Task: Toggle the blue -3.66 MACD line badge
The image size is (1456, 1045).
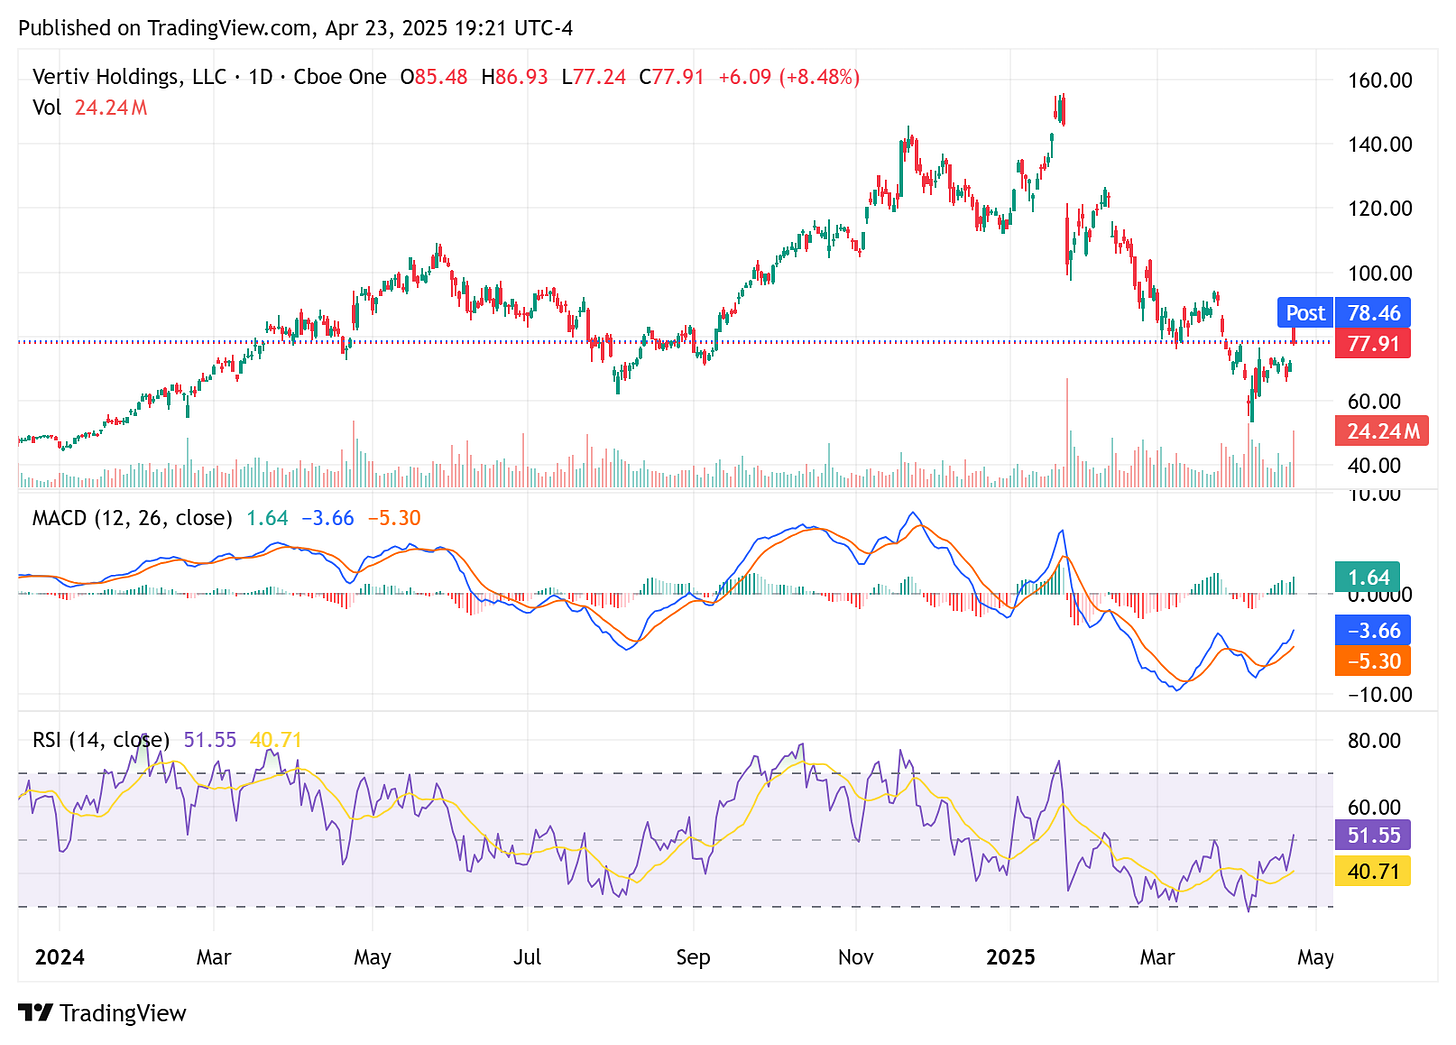Action: [1372, 630]
